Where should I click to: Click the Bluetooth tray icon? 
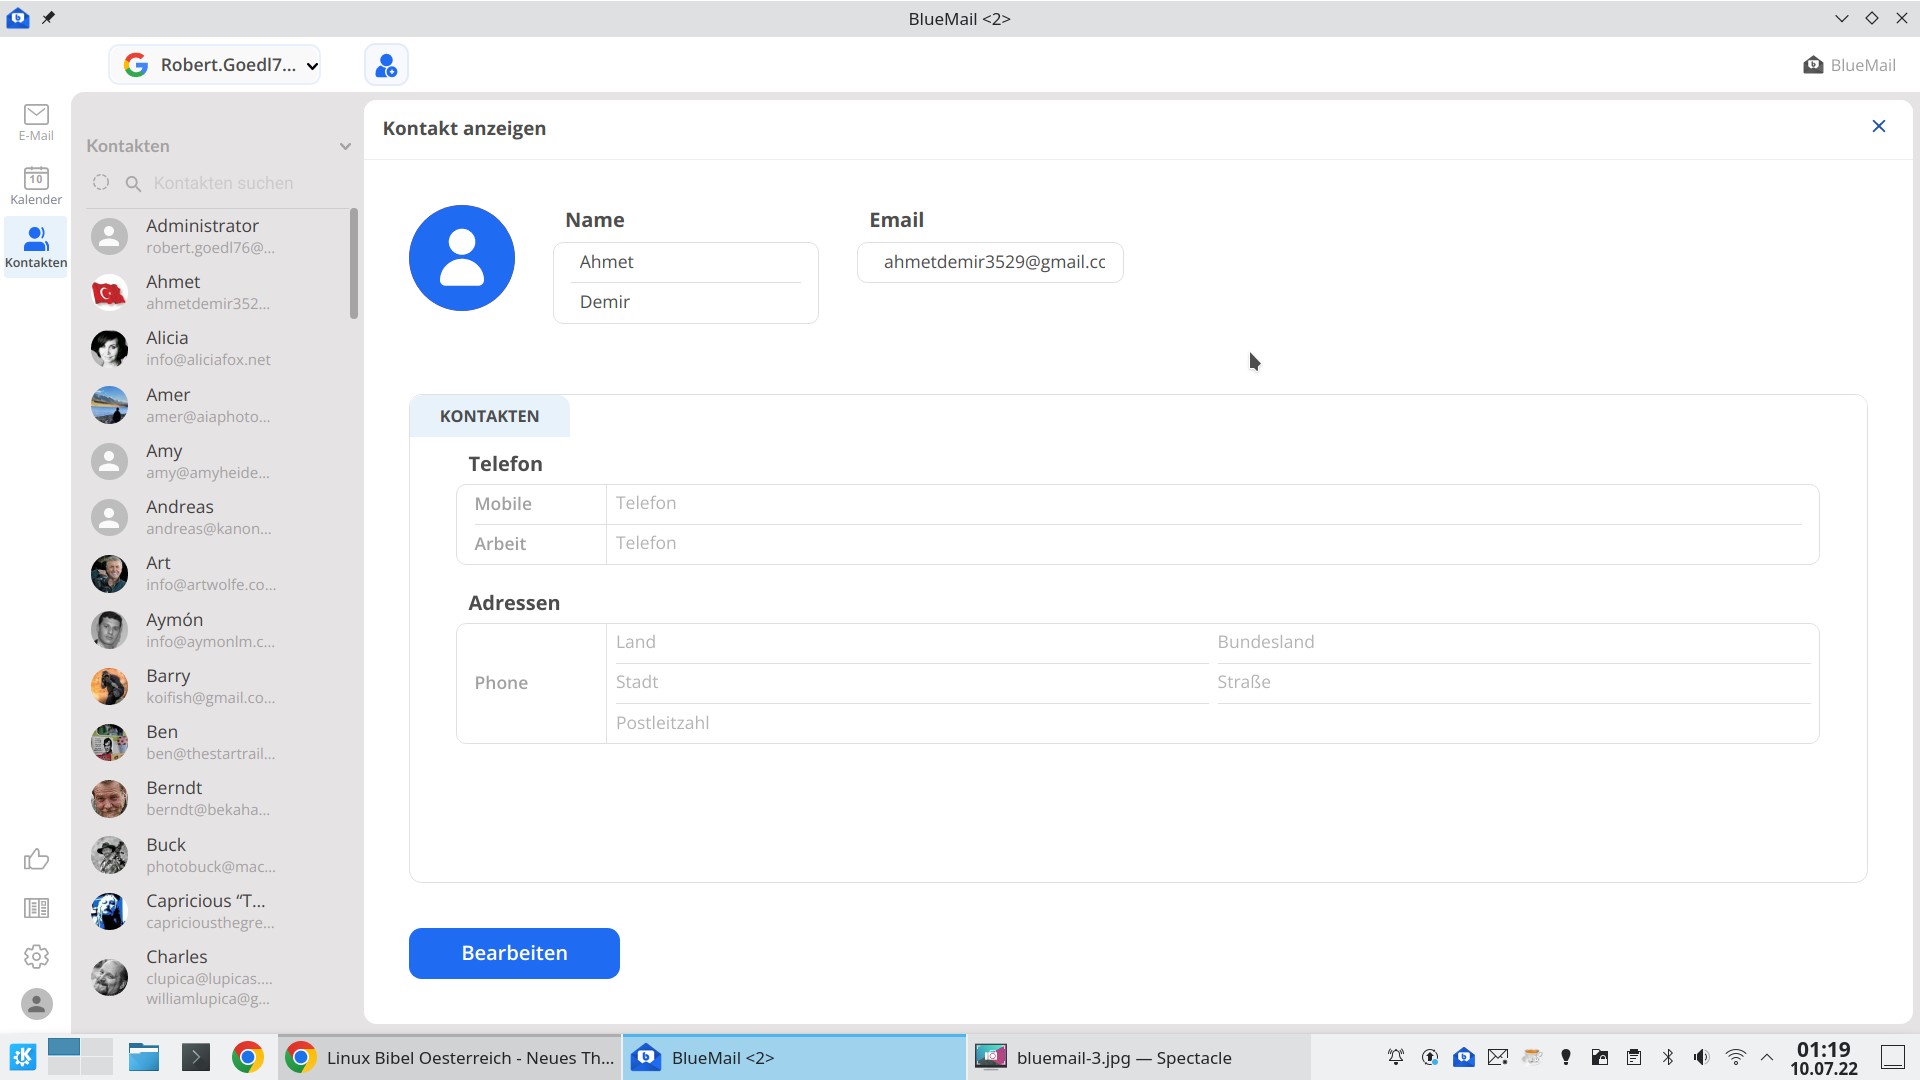(x=1668, y=1057)
